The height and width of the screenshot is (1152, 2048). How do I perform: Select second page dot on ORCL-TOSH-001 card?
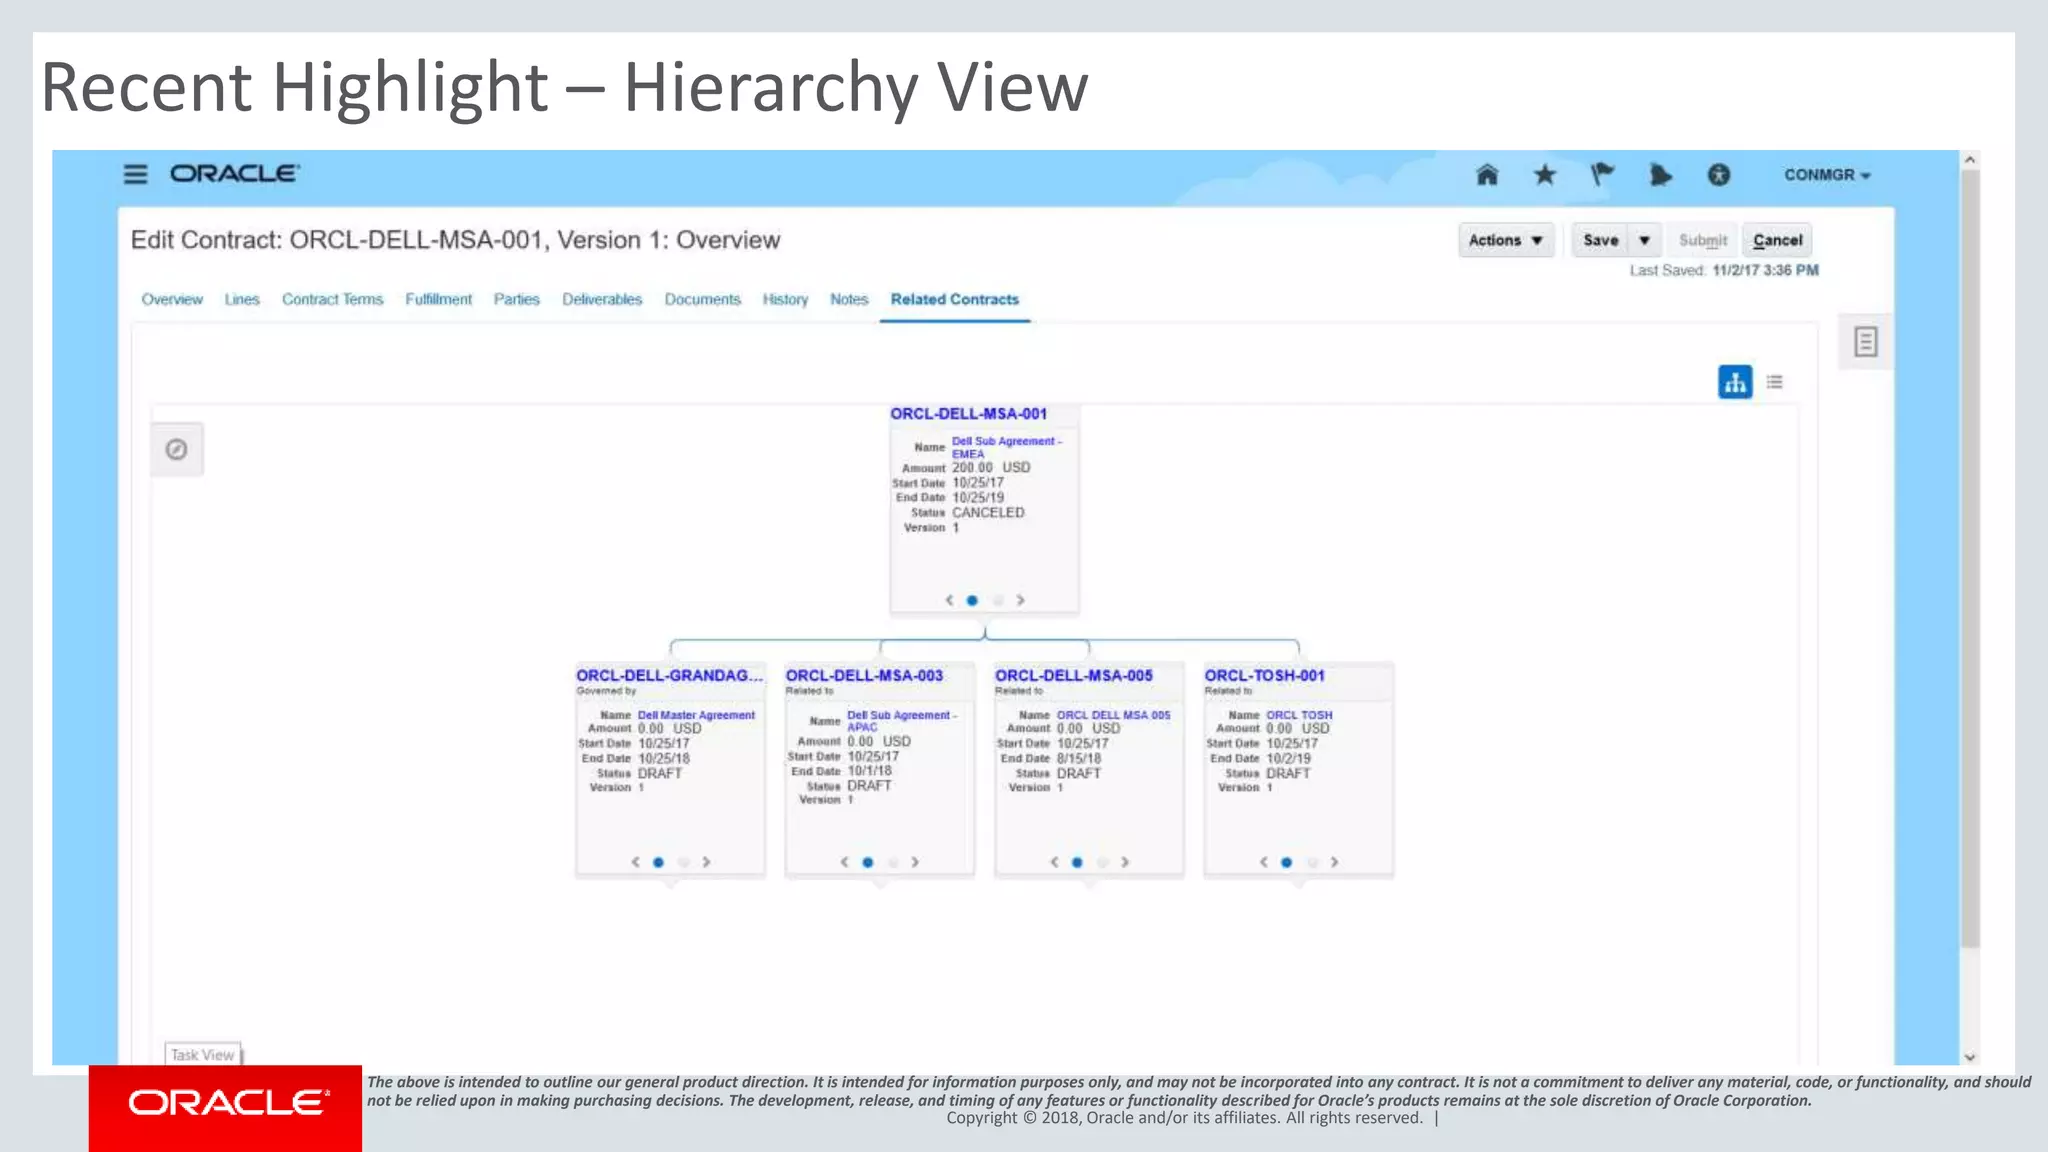coord(1313,862)
